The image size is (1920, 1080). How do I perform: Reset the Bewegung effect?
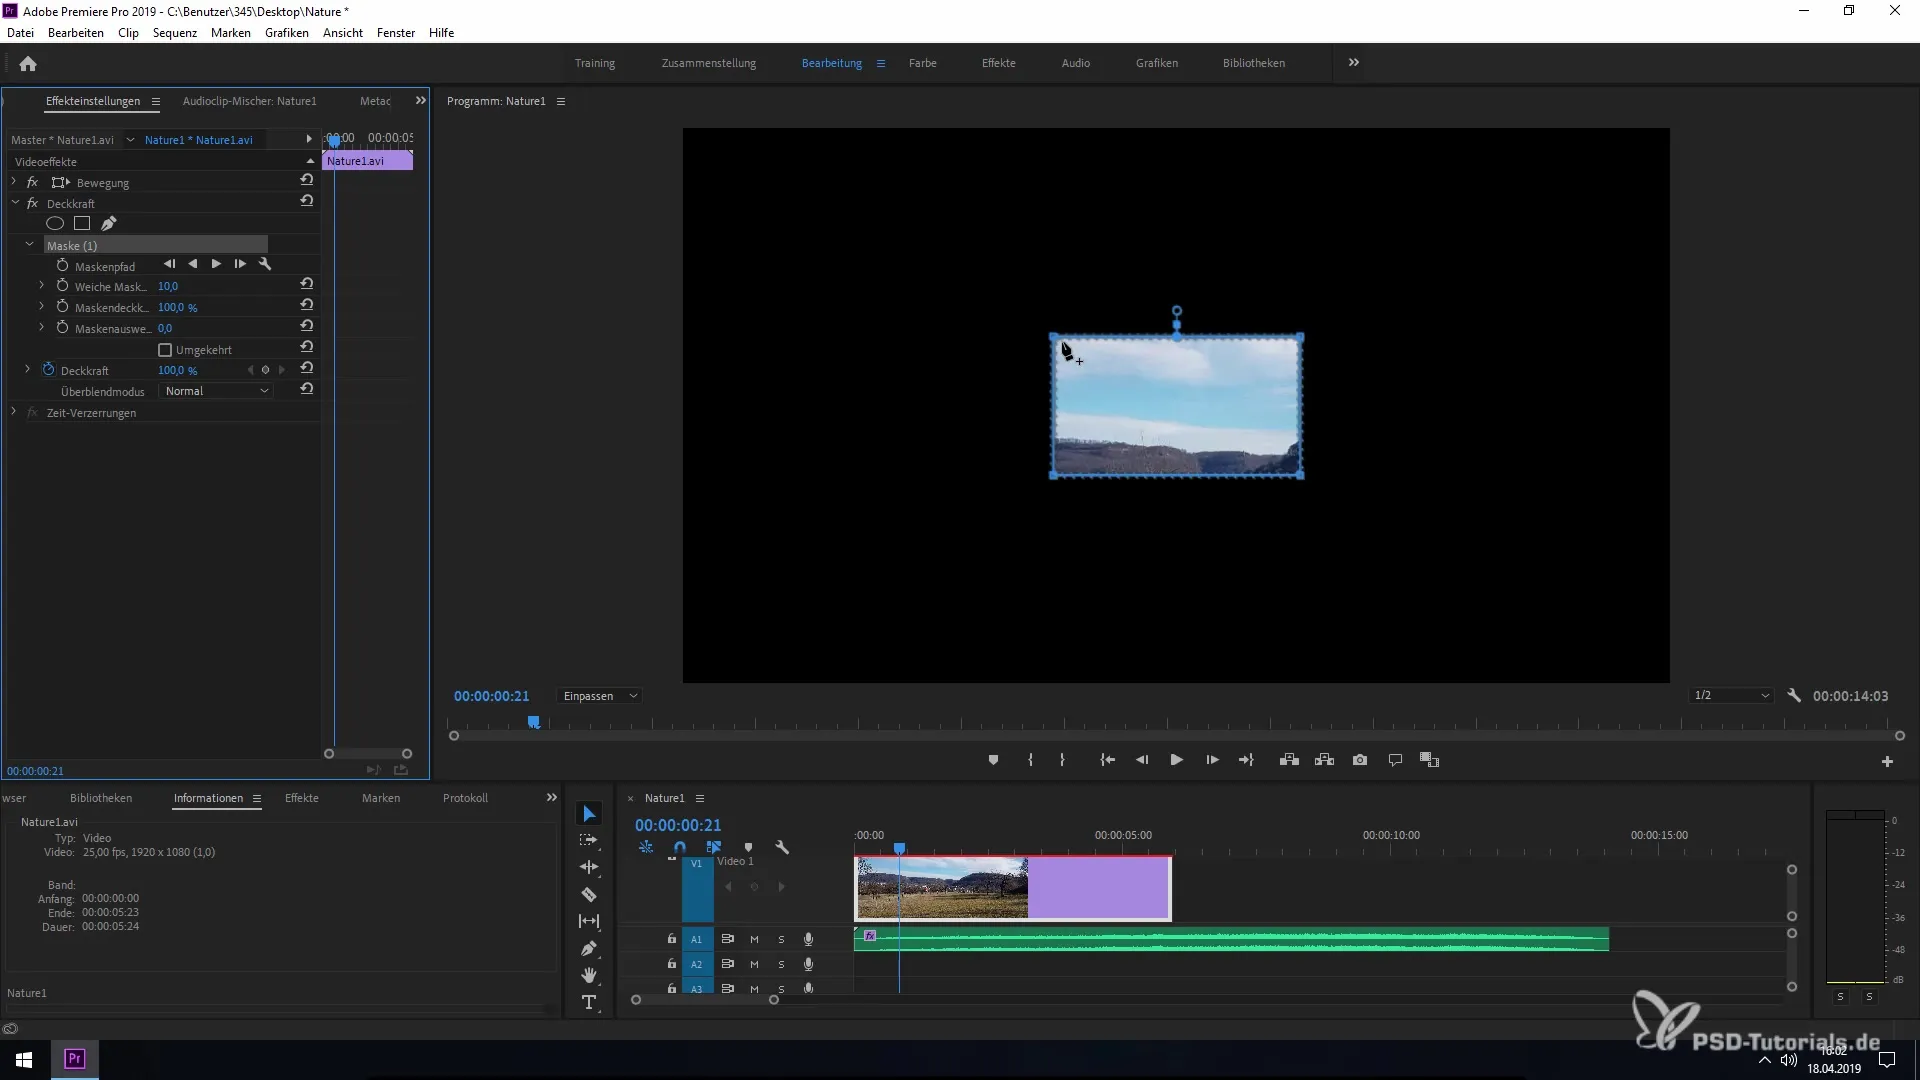point(307,181)
